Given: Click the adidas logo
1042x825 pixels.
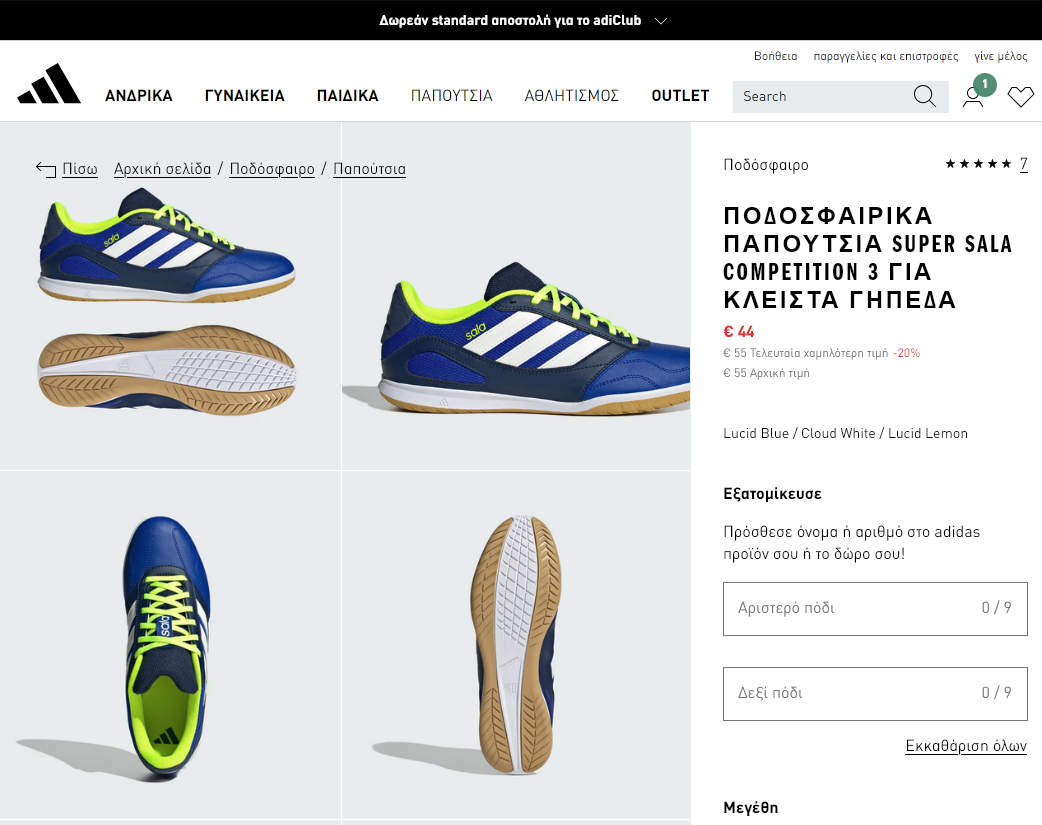Looking at the screenshot, I should 49,84.
